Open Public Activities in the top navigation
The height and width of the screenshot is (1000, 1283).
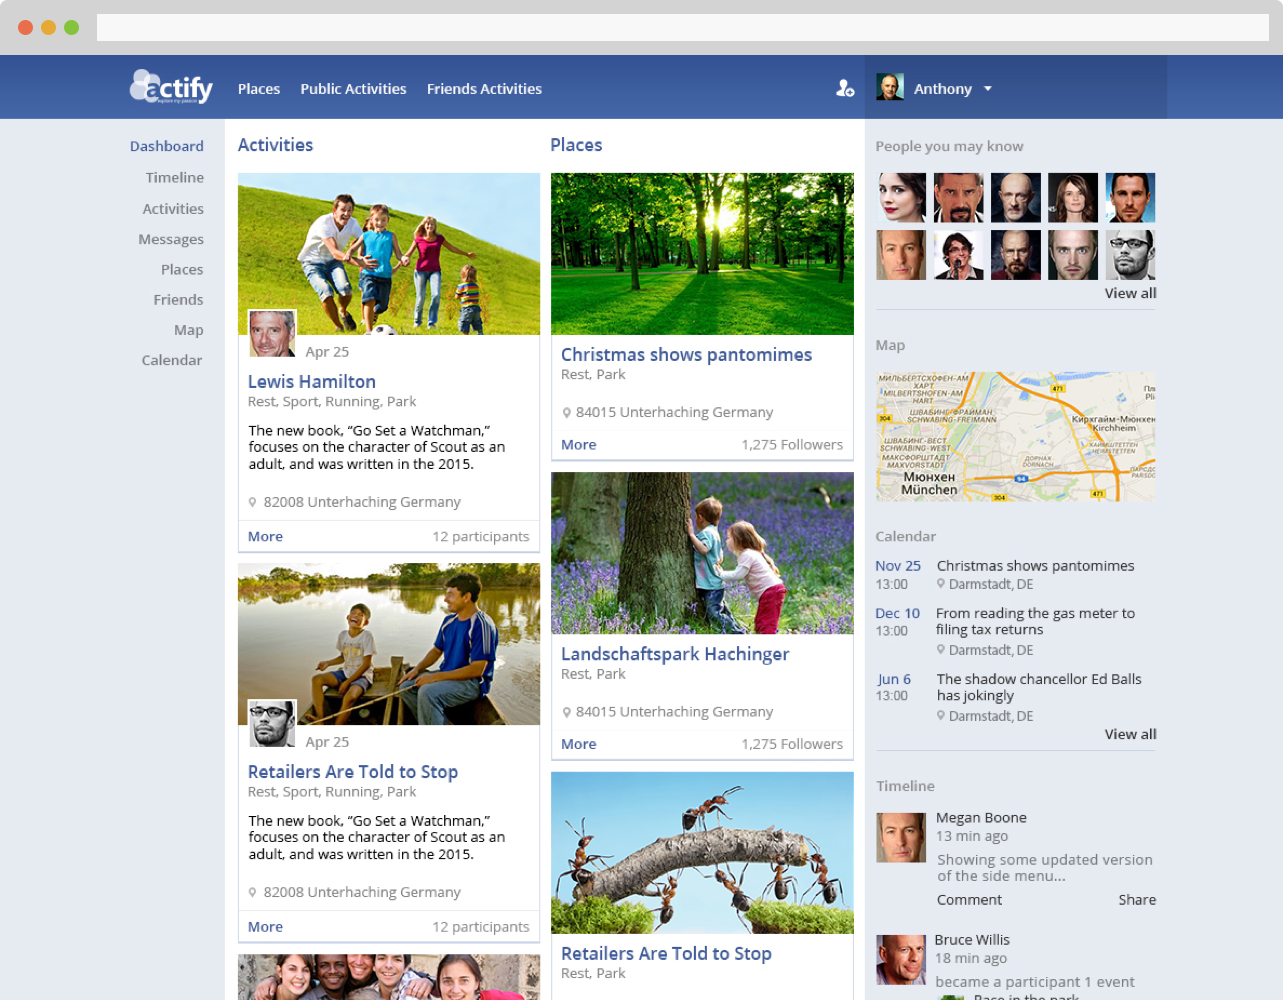(353, 89)
